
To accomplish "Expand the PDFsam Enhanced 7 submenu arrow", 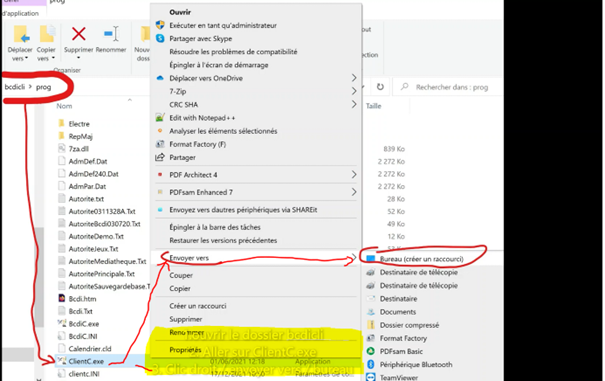I will [354, 192].
